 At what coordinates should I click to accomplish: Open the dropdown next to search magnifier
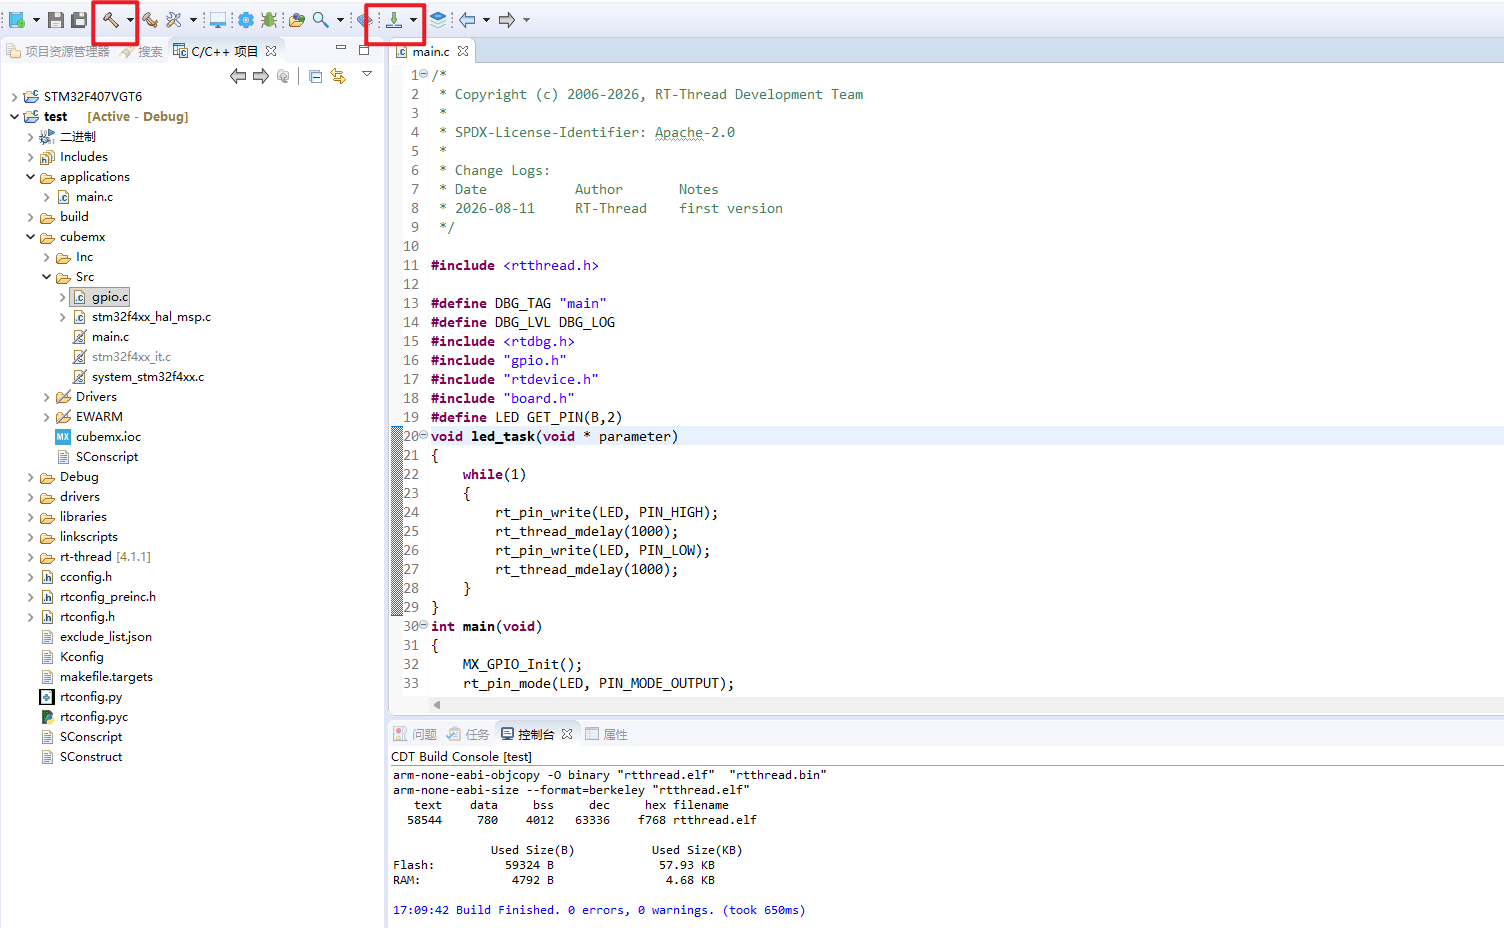click(x=340, y=20)
